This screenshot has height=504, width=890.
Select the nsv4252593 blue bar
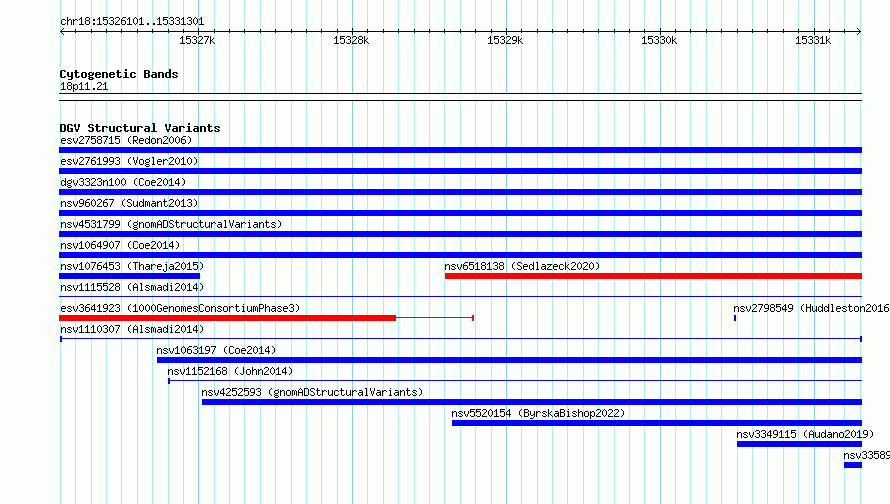532,402
